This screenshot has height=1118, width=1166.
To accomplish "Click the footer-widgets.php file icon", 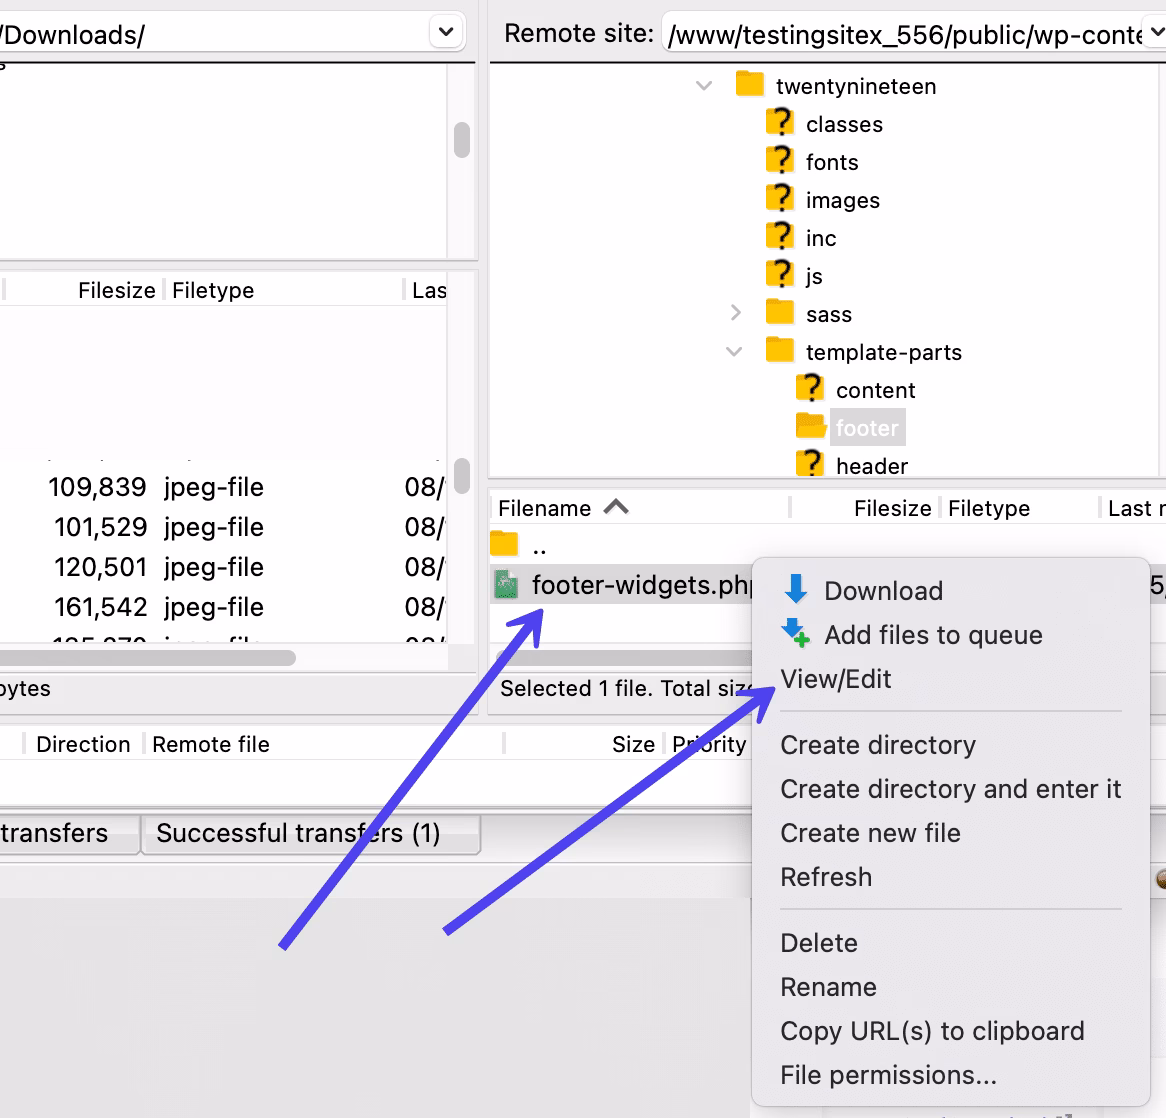I will click(507, 585).
